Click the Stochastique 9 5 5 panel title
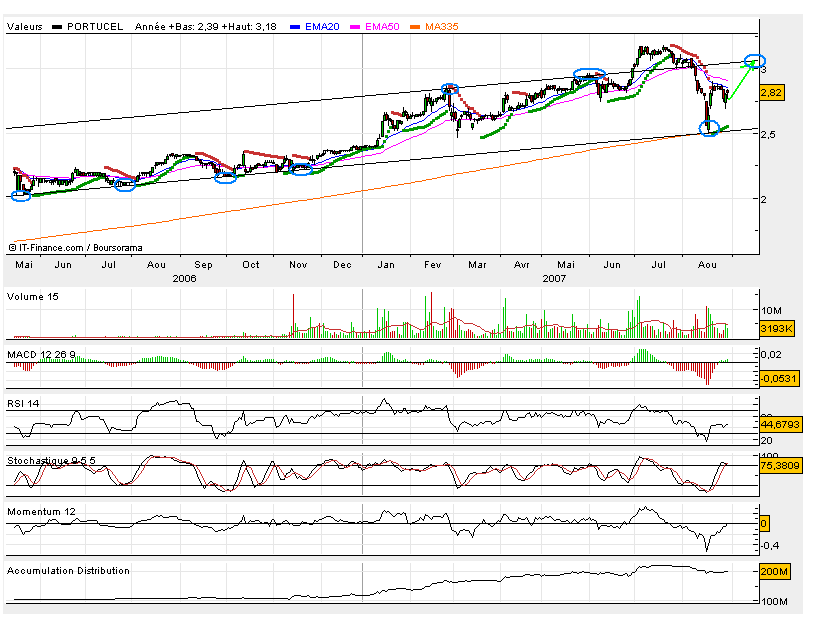This screenshot has height=627, width=816. [51, 460]
